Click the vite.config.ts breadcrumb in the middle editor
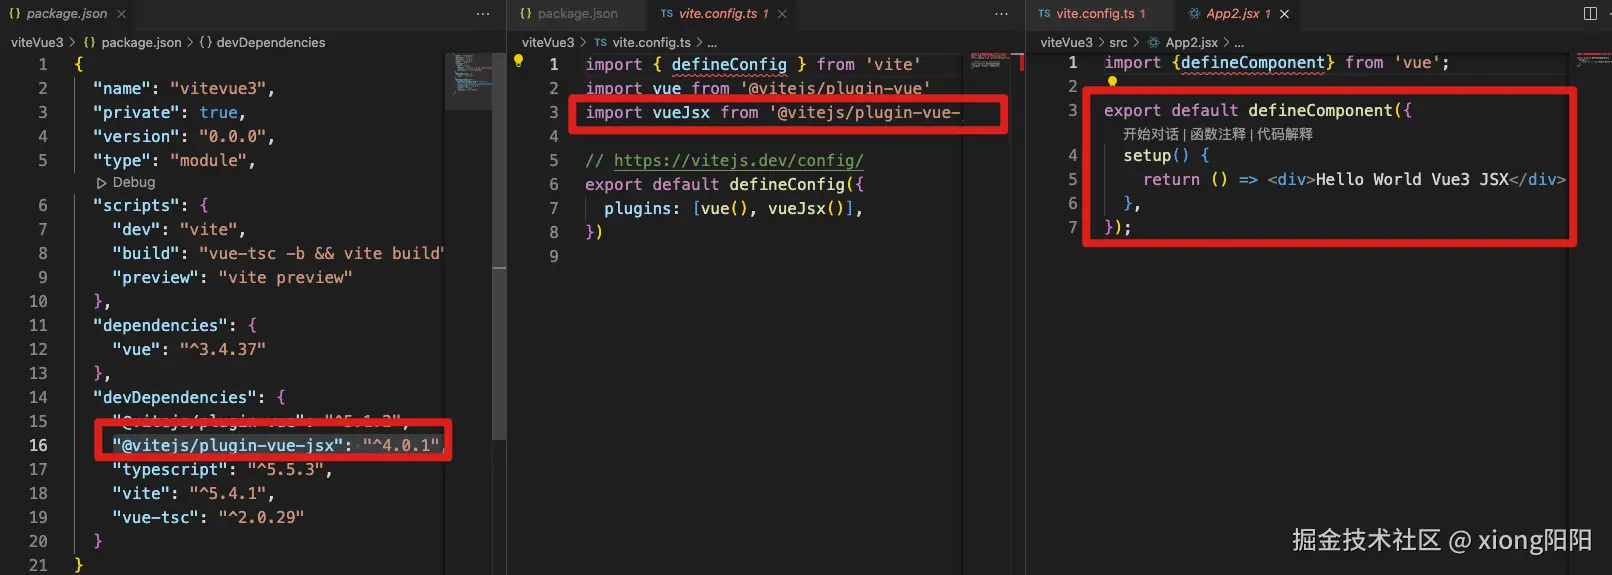The height and width of the screenshot is (575, 1612). click(651, 42)
